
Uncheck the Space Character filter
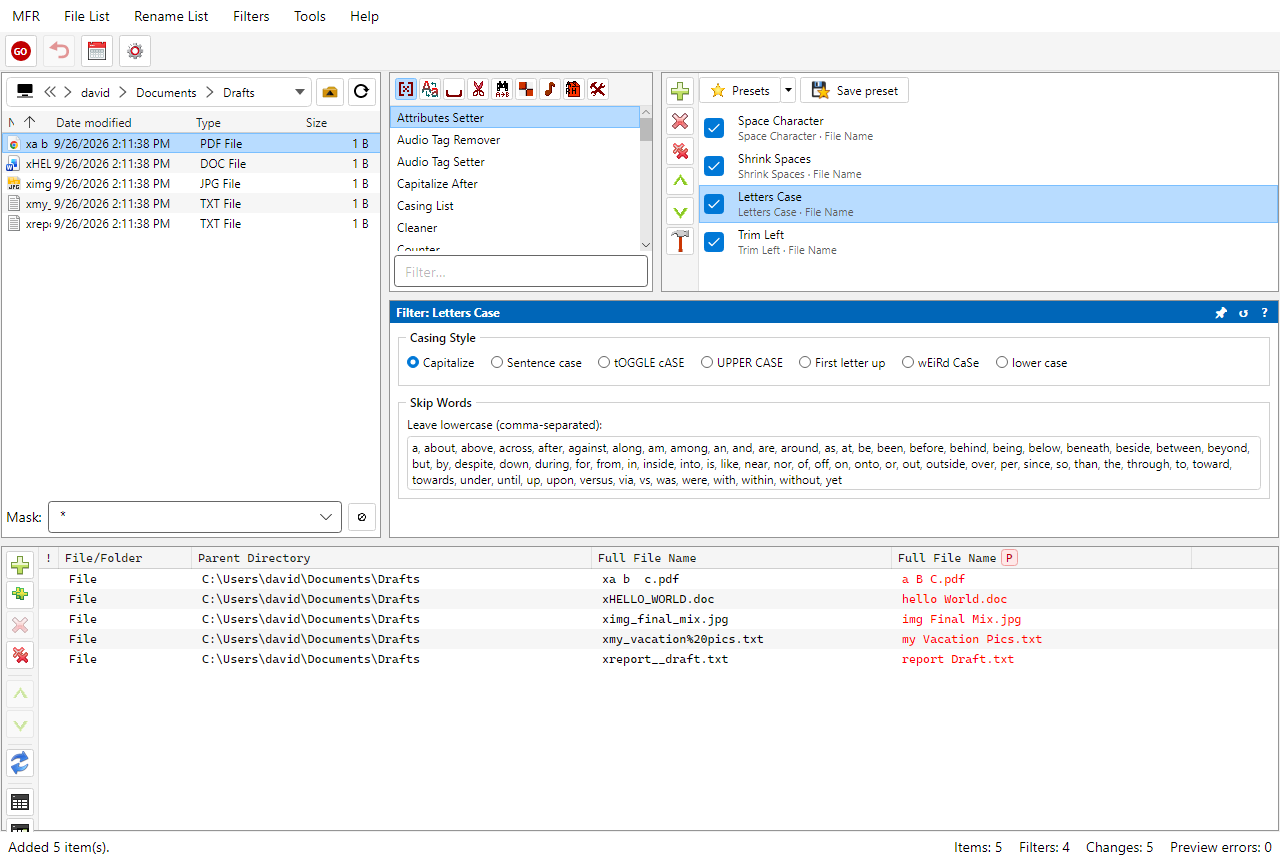(714, 128)
